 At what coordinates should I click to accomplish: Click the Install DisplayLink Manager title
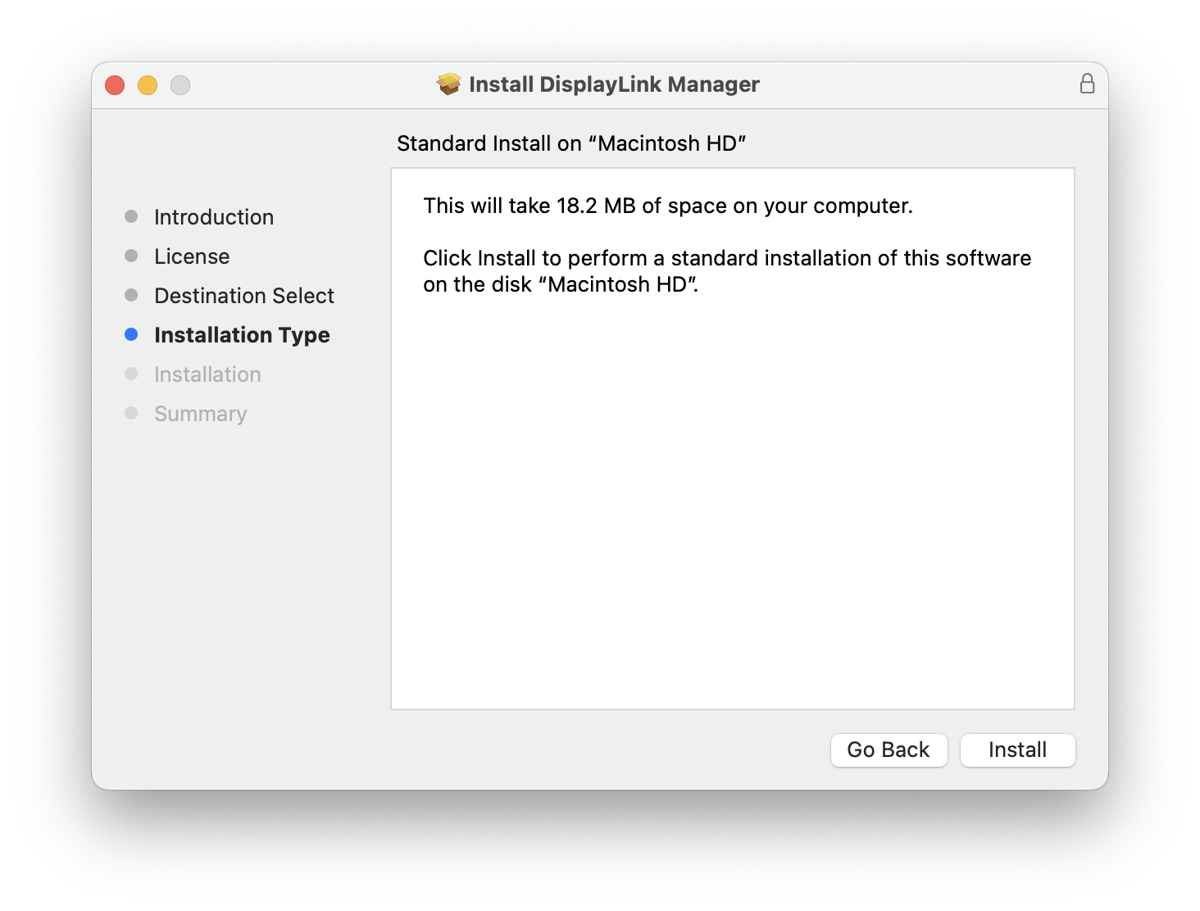point(613,84)
